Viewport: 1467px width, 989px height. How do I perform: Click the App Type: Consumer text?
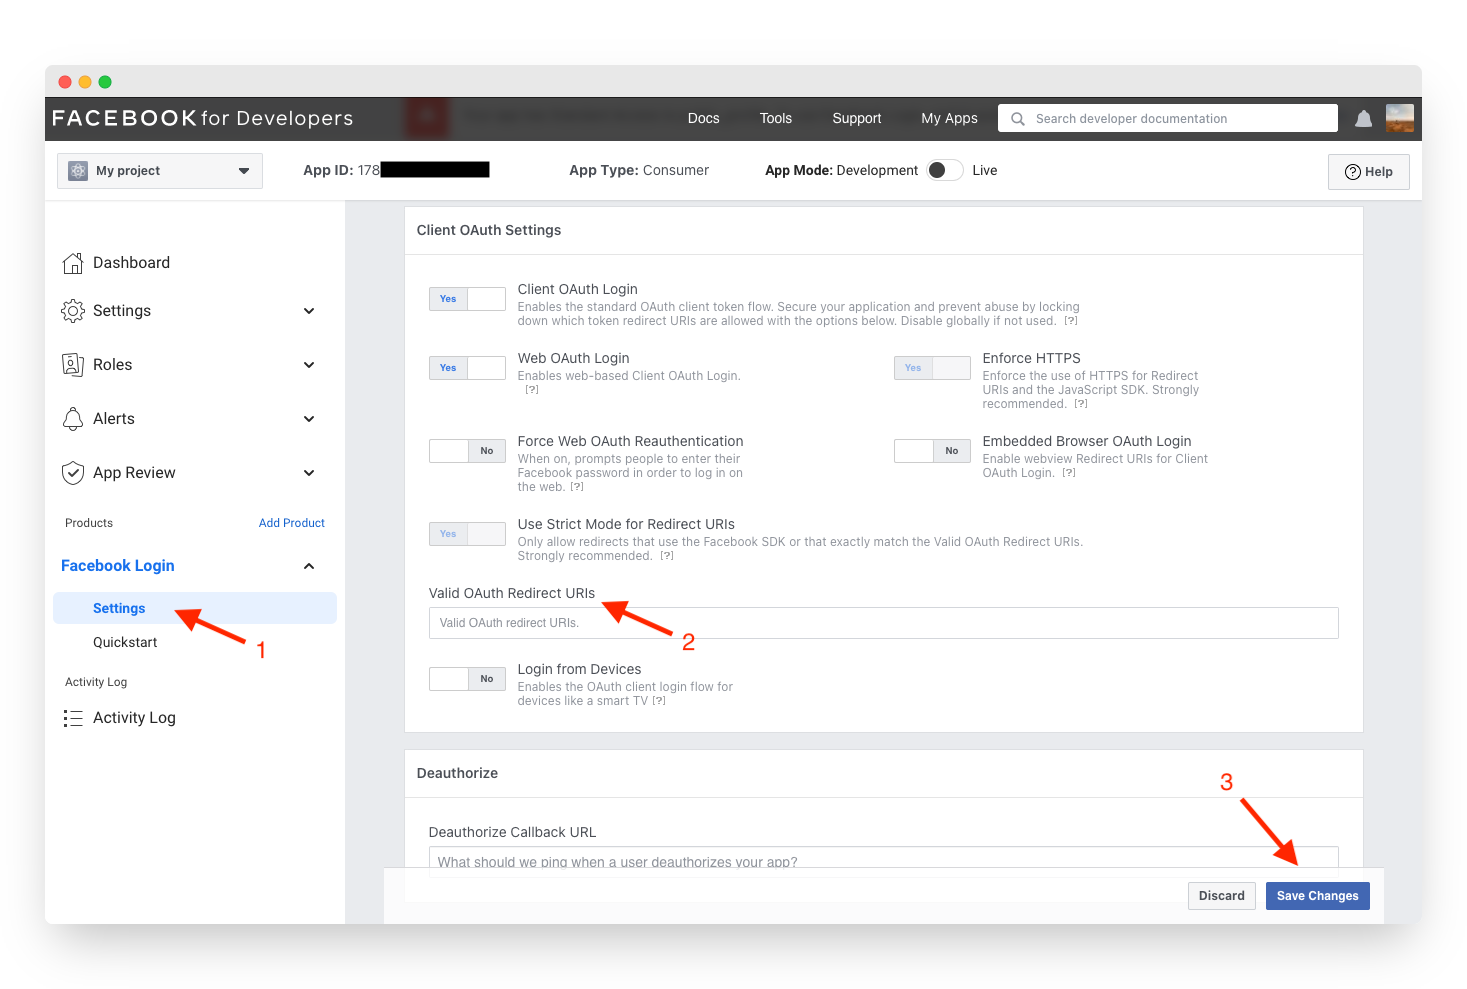click(639, 170)
